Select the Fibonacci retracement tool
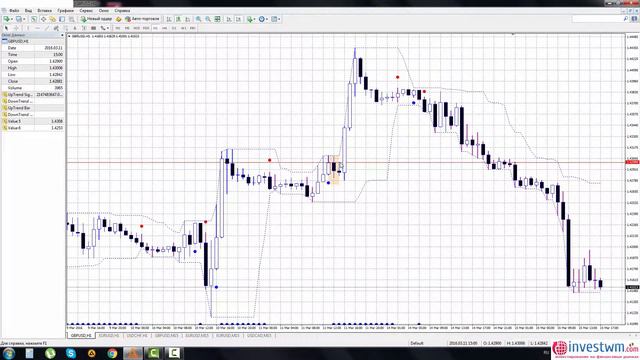Image resolution: width=640 pixels, height=360 pixels. pos(66,28)
